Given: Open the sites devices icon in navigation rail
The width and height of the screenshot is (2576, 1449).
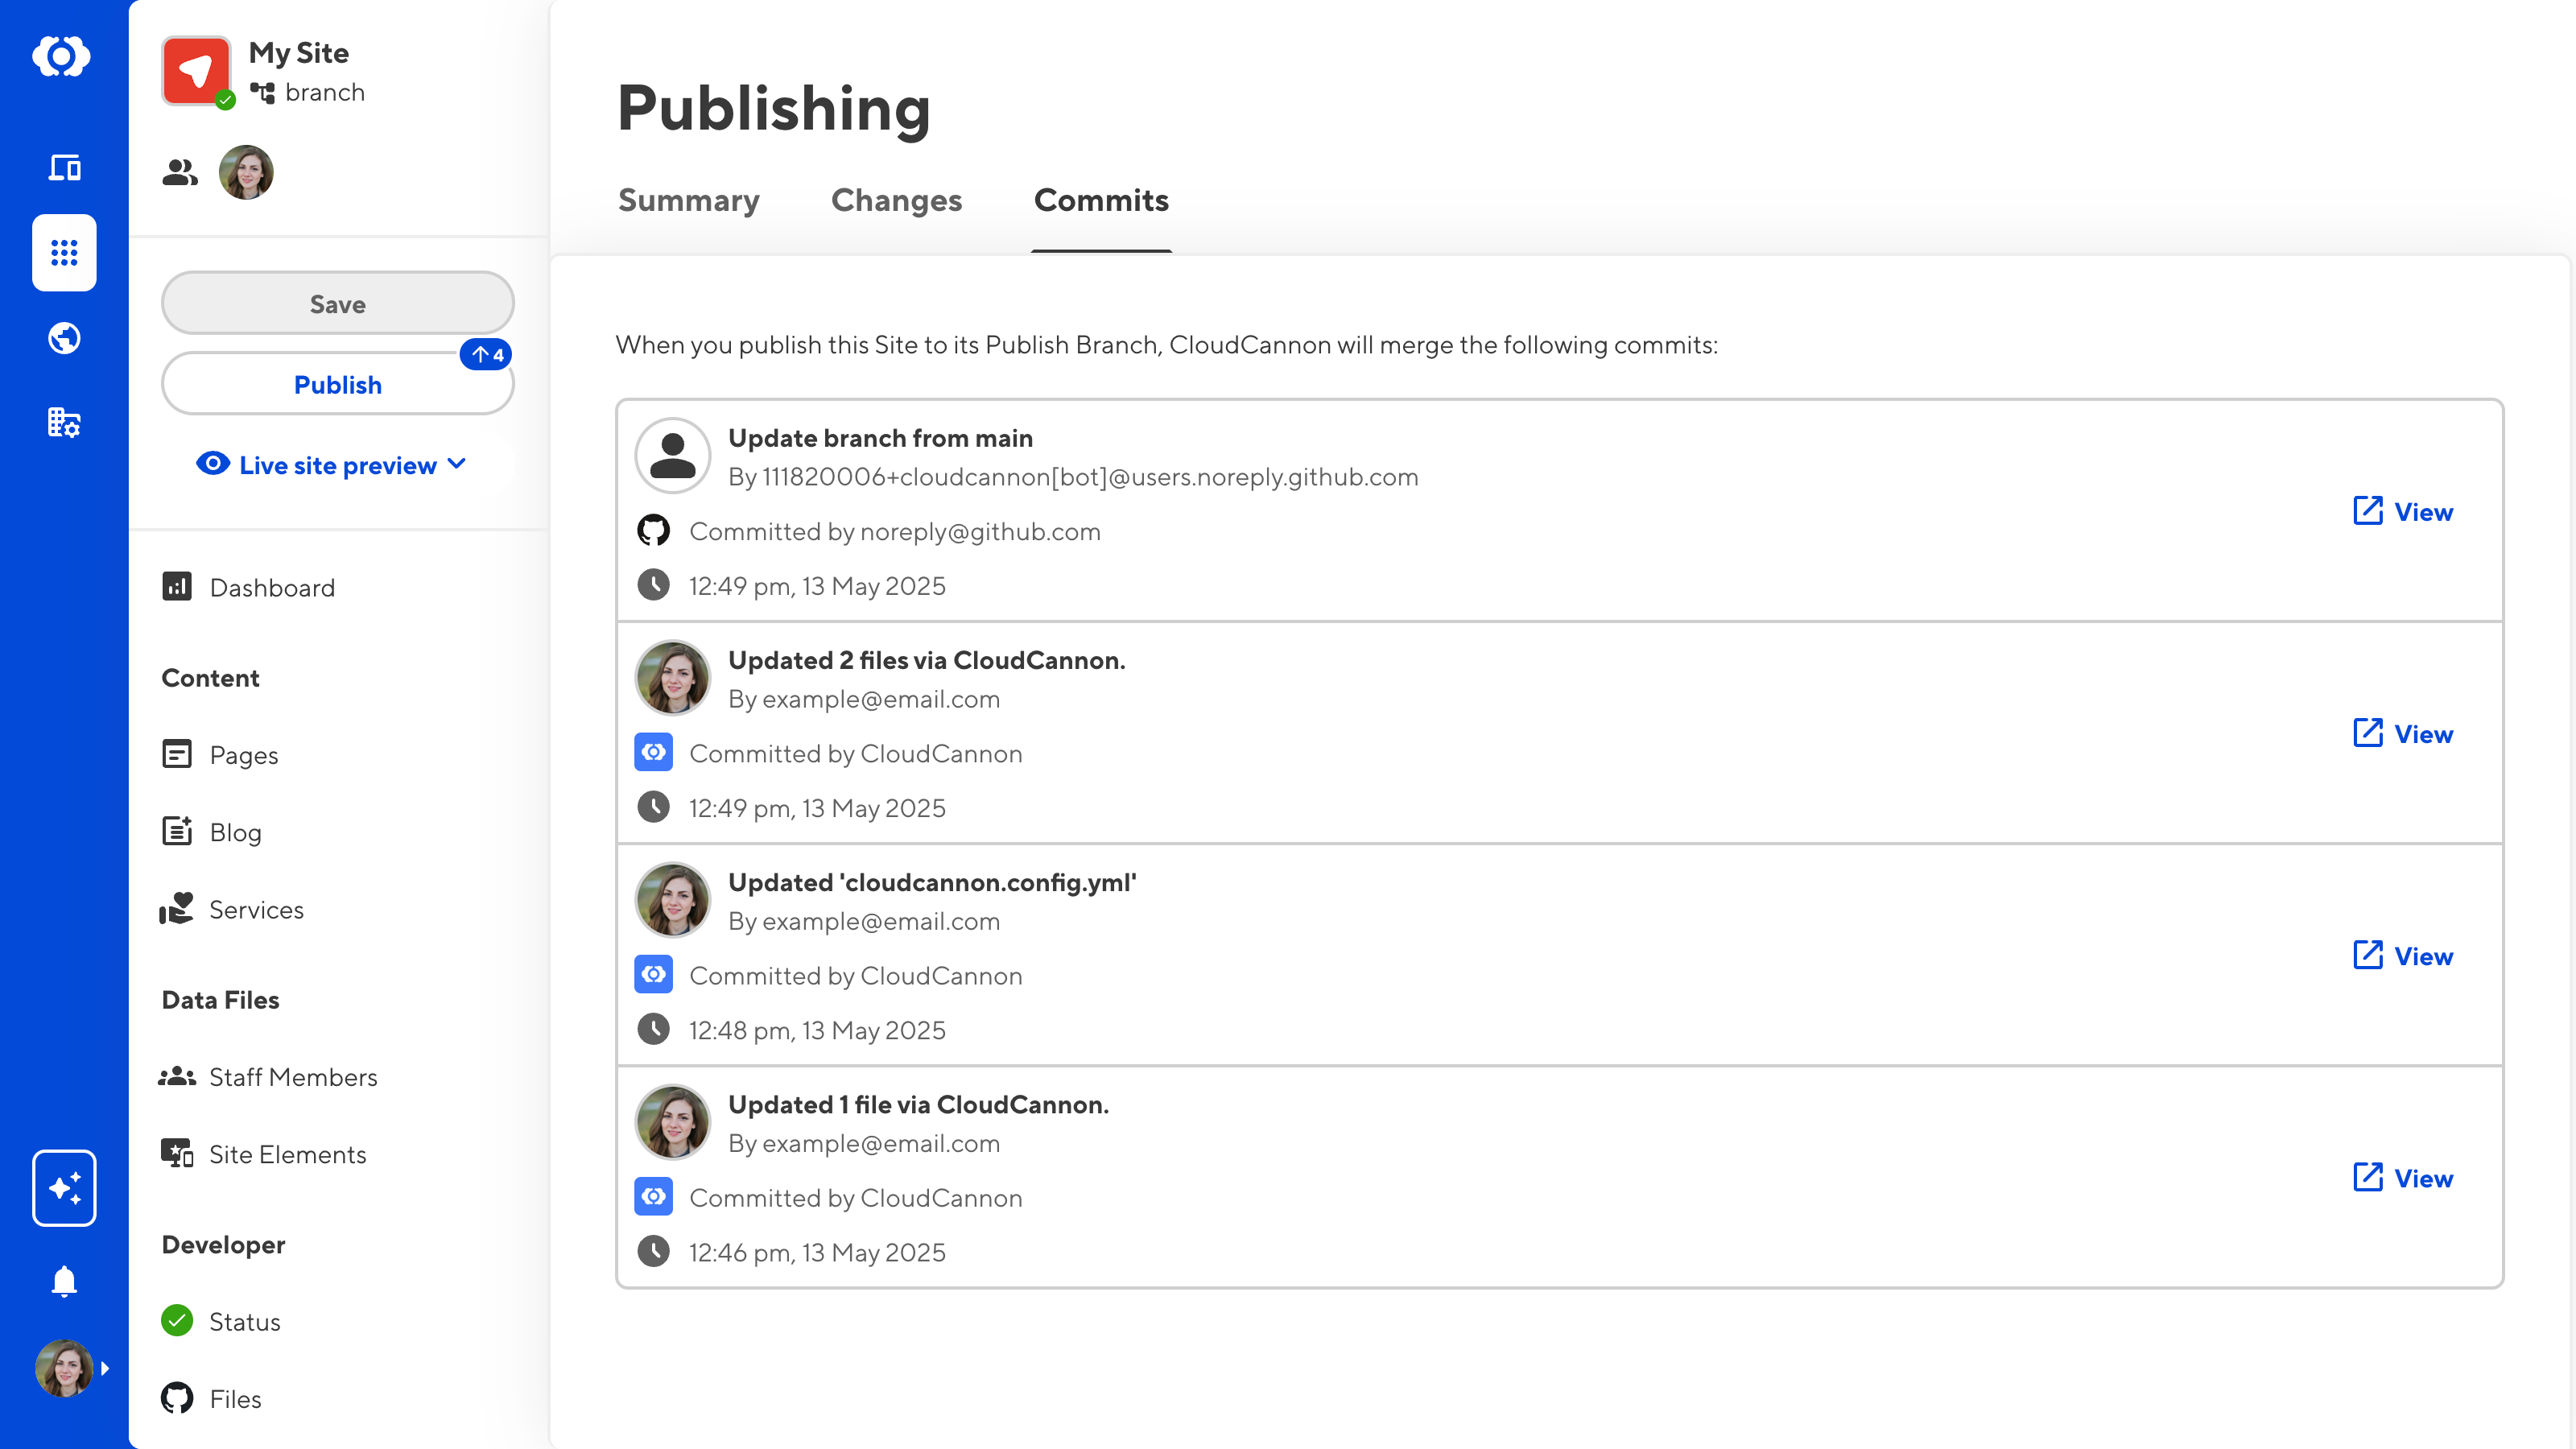Looking at the screenshot, I should 64,167.
